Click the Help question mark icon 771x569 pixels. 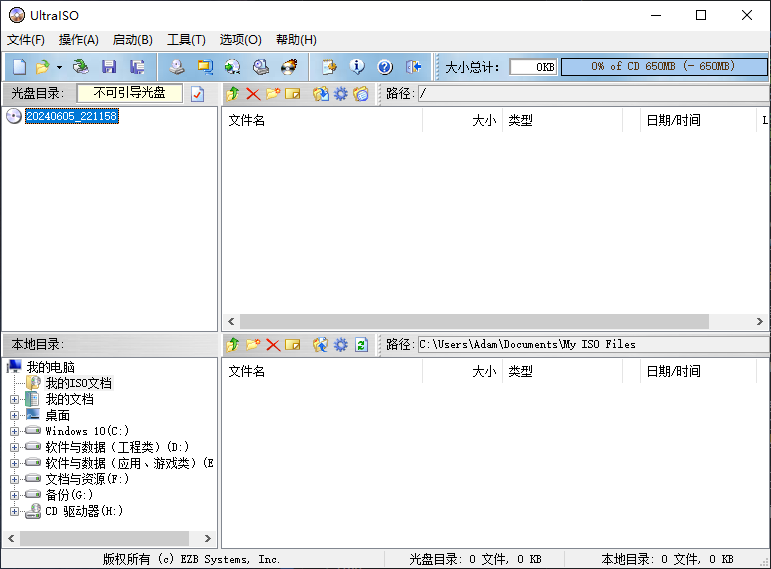[385, 67]
